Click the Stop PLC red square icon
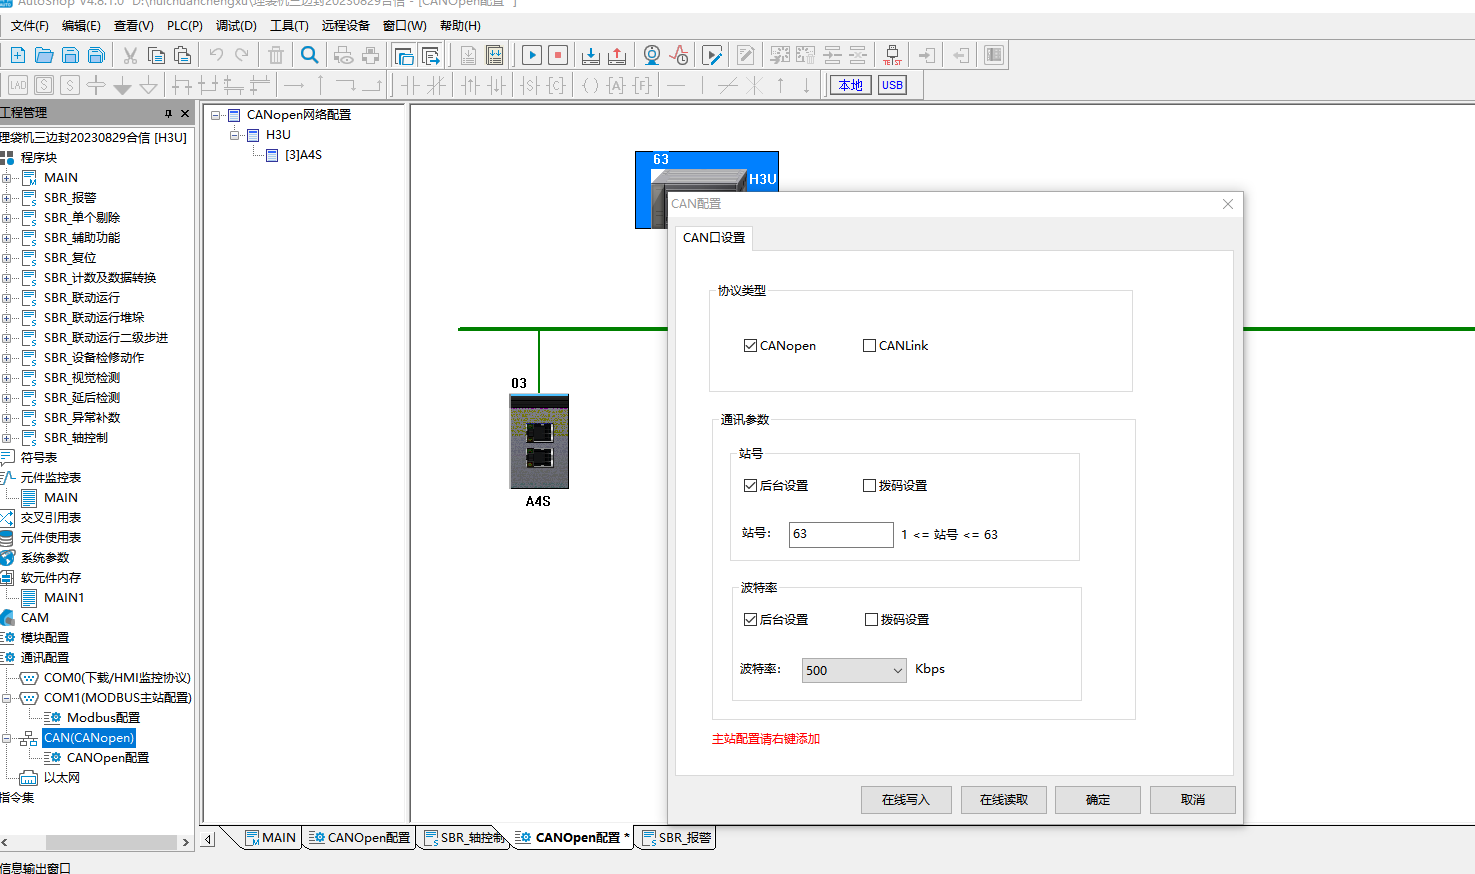The width and height of the screenshot is (1475, 874). (x=558, y=55)
